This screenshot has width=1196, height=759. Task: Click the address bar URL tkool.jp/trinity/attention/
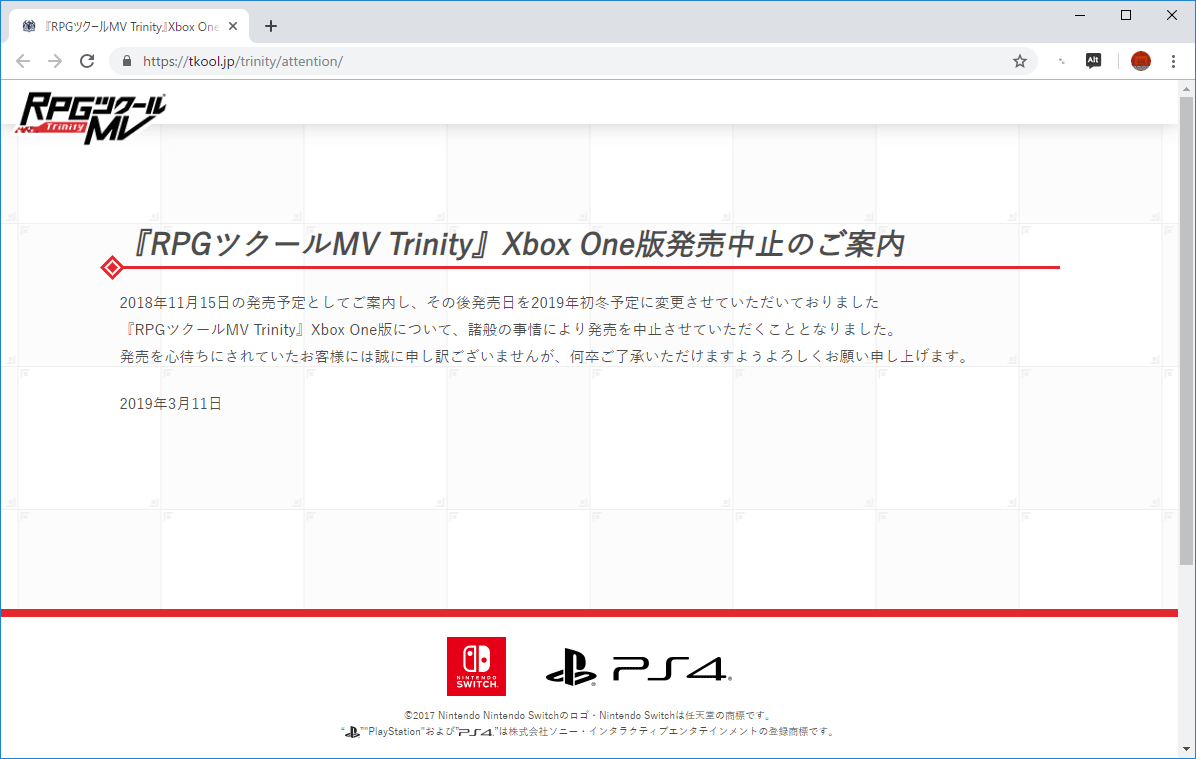pyautogui.click(x=243, y=61)
